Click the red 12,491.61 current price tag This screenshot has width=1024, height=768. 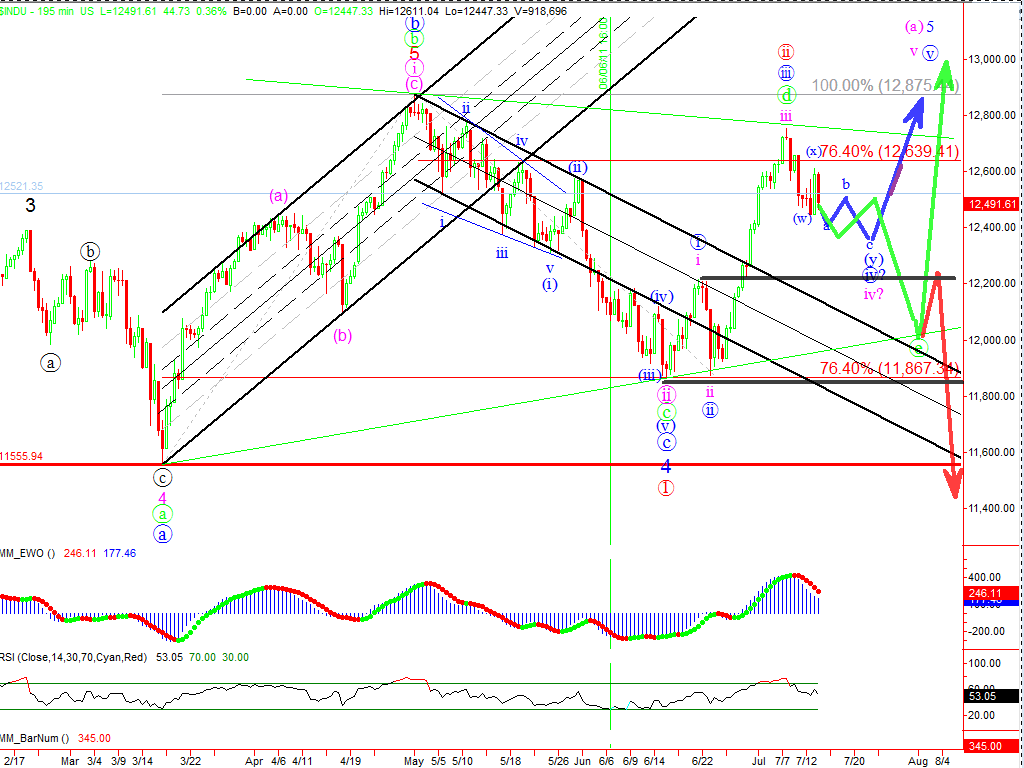(993, 204)
